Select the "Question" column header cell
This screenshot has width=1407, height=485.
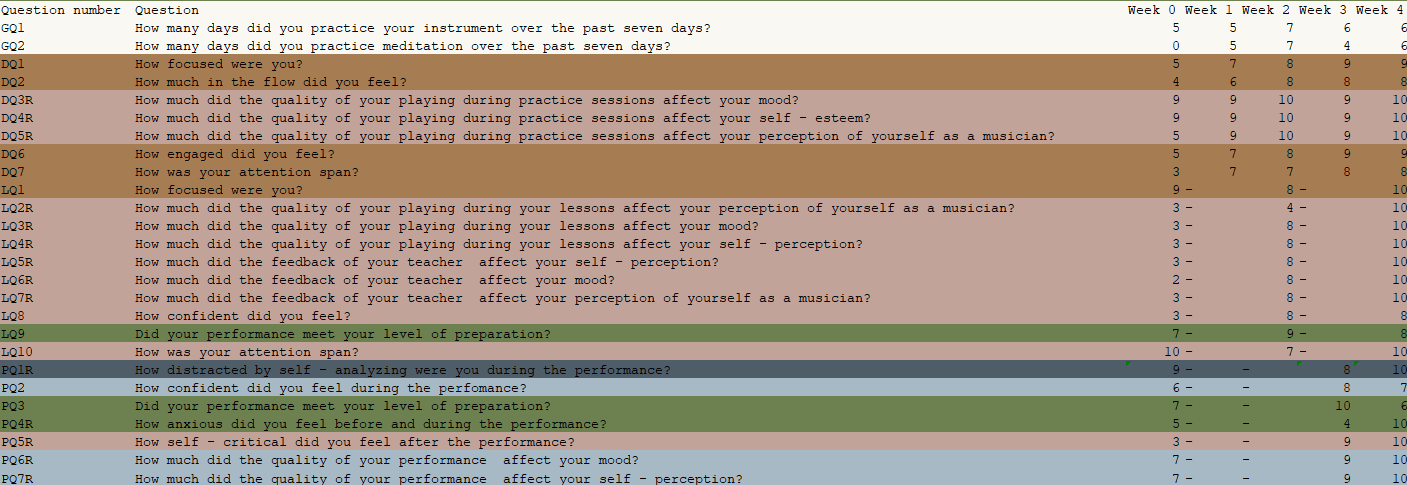167,10
